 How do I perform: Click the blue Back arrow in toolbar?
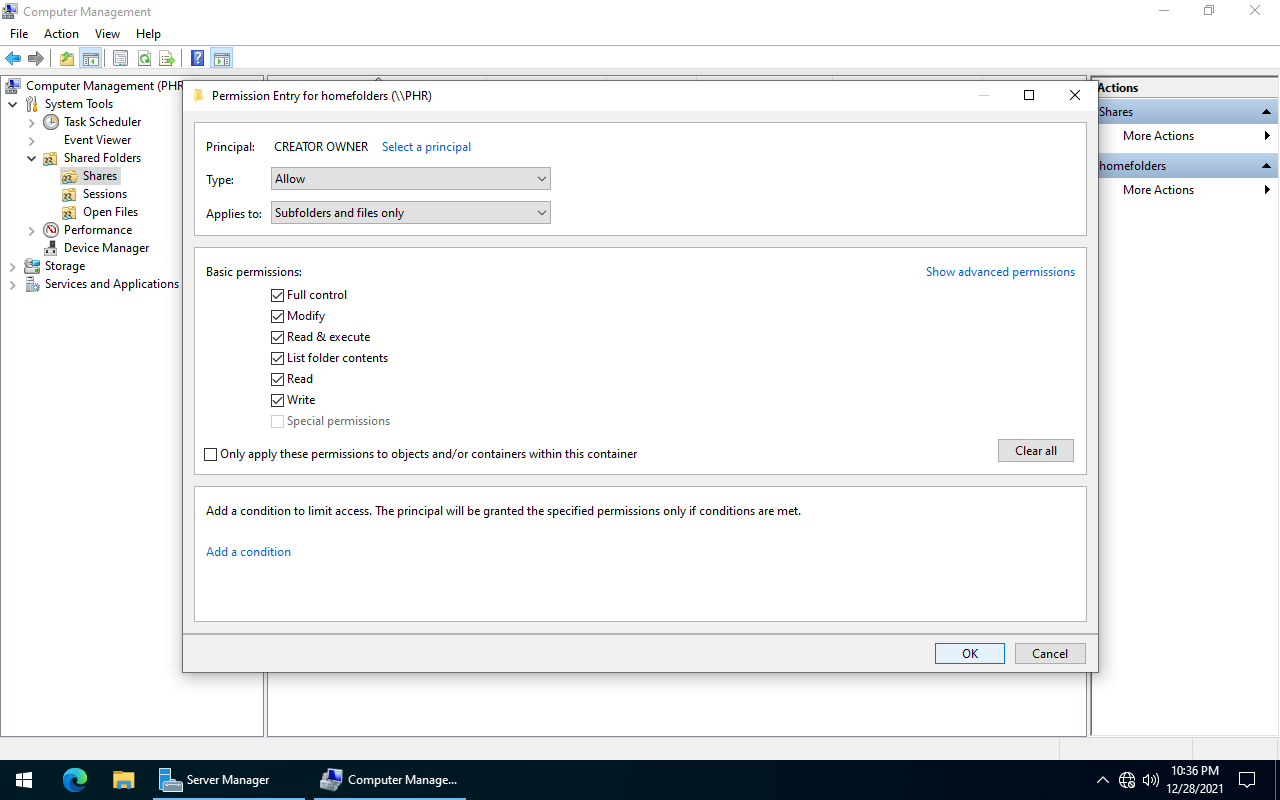[x=13, y=59]
